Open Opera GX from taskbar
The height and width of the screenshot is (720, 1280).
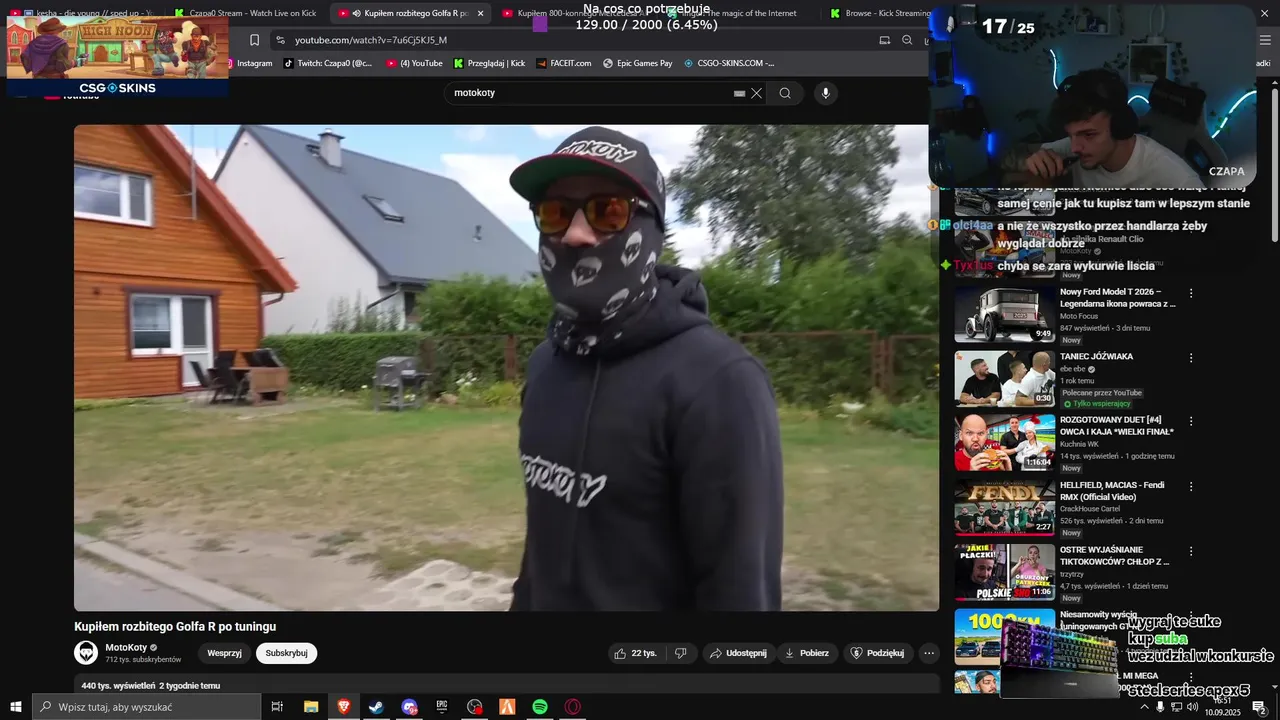[x=573, y=707]
